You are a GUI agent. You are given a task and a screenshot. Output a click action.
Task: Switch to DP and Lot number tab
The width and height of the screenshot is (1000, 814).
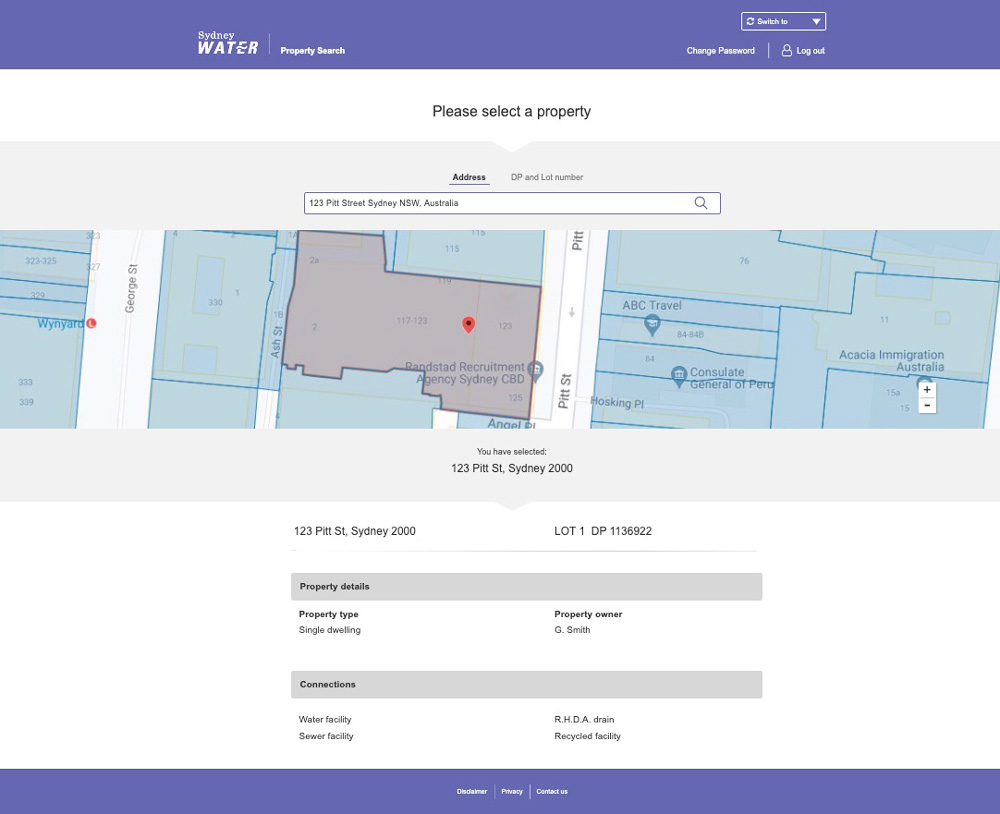[546, 177]
